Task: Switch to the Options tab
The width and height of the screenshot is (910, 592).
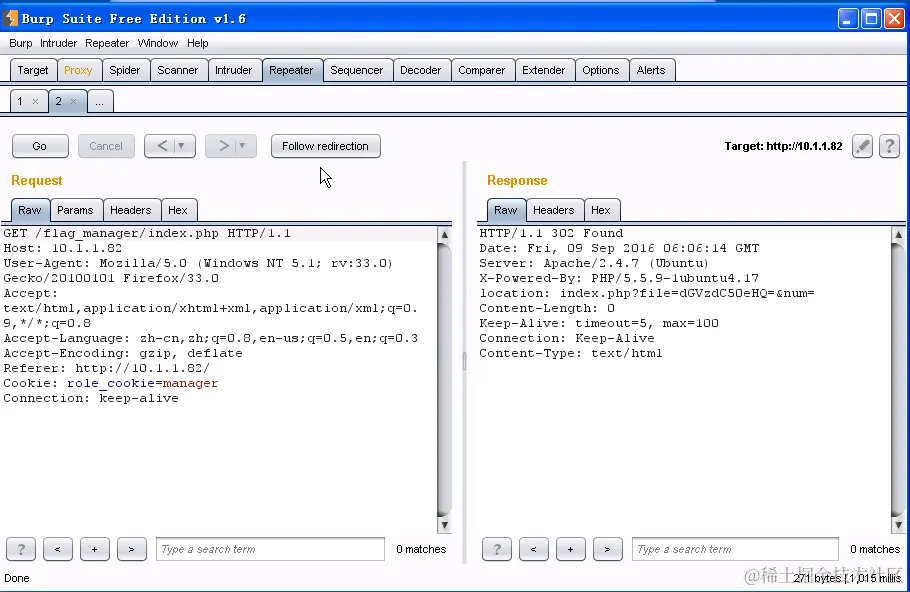Action: point(601,70)
